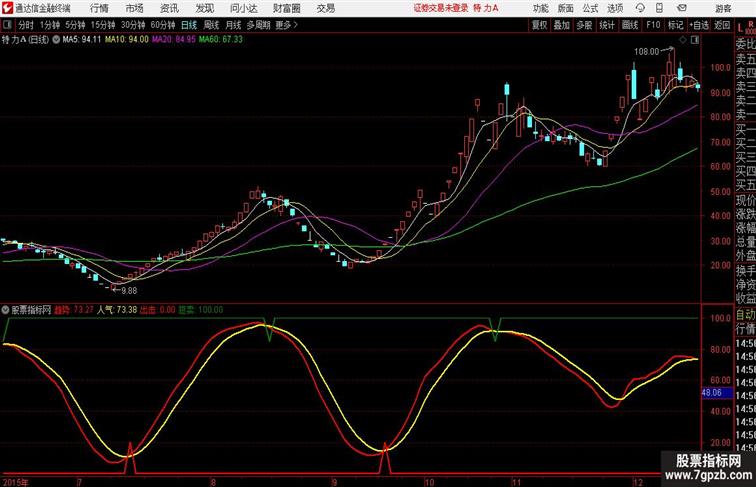Viewport: 756px width, 487px height.
Task: Switch to 1分钟 period tab
Action: 50,25
